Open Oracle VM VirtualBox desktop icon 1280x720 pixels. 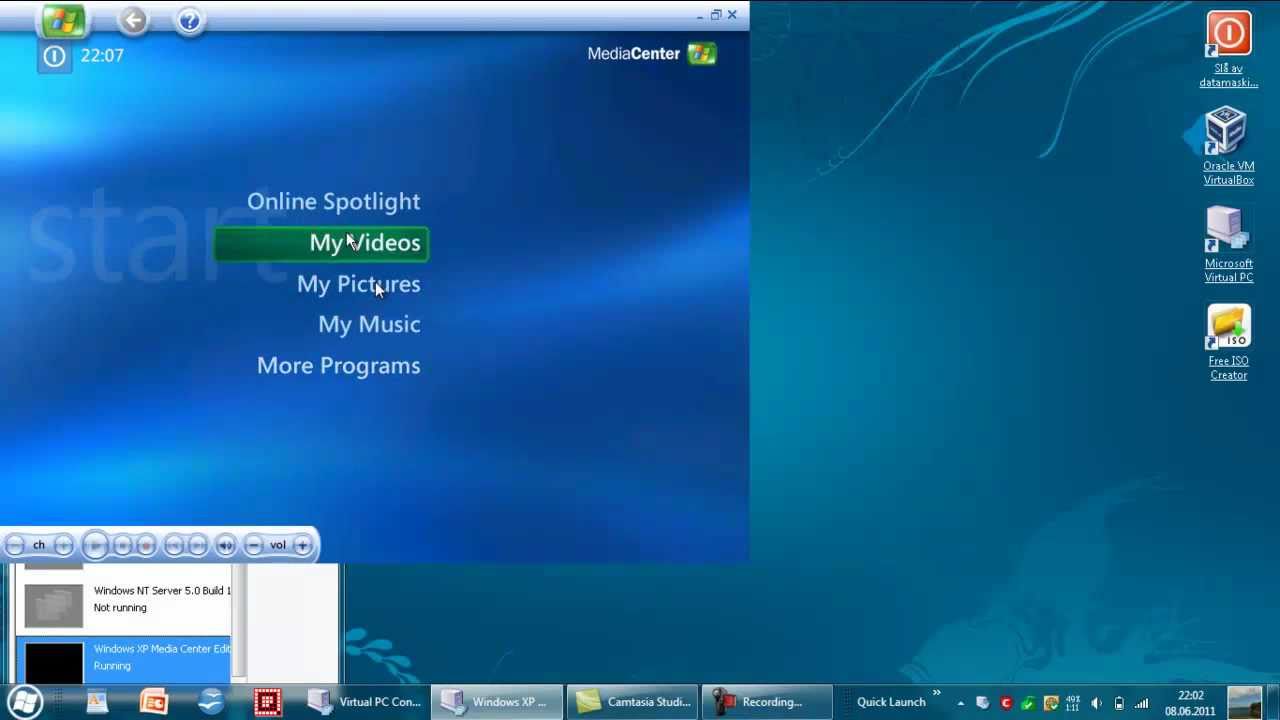click(1228, 147)
